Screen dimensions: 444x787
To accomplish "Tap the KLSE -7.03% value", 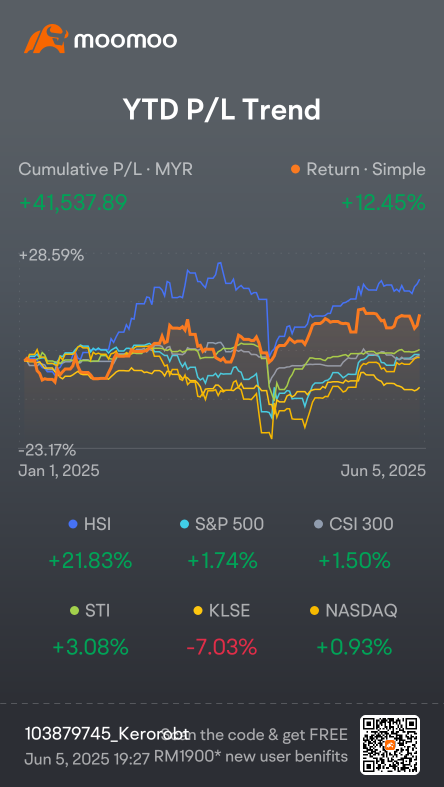I will 222,647.
